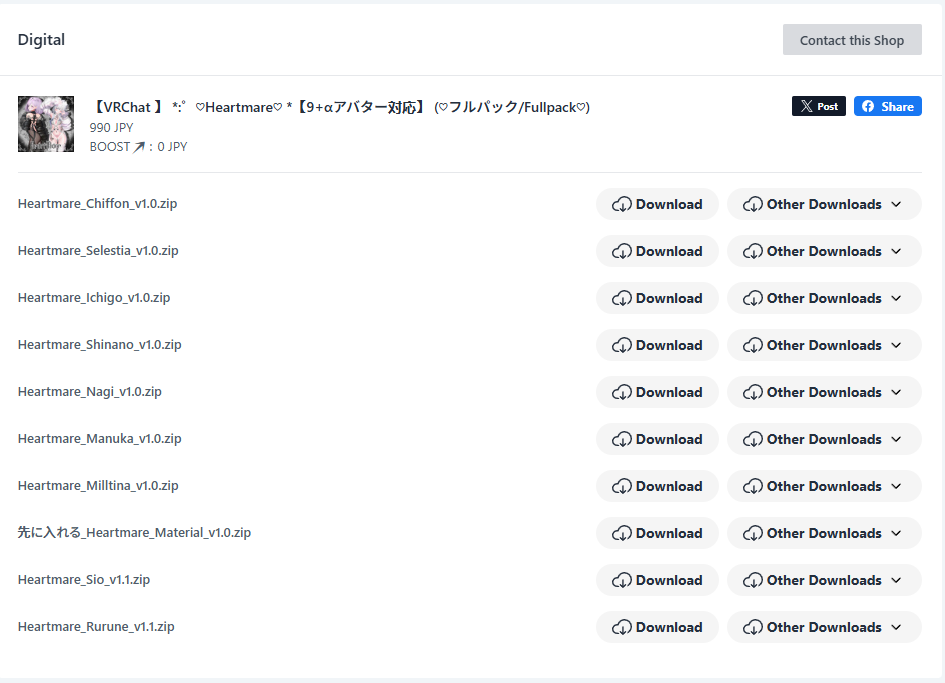
Task: Click Contact this Shop button
Action: click(x=852, y=40)
